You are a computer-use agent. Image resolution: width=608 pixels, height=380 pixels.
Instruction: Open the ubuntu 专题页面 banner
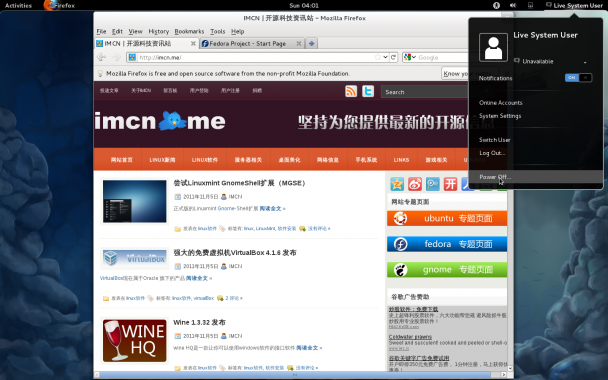pos(447,218)
